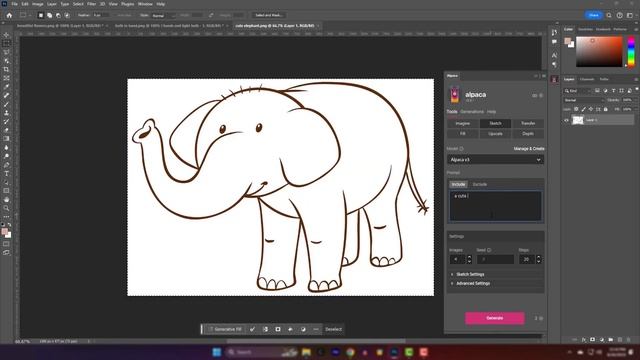Click Manage & Create link
Viewport: 640px width, 360px height.
pyautogui.click(x=529, y=149)
